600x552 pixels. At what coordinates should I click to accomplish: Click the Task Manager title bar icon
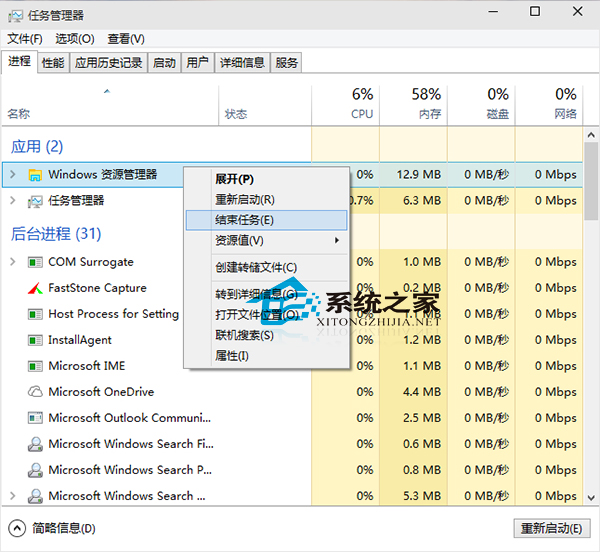[15, 16]
